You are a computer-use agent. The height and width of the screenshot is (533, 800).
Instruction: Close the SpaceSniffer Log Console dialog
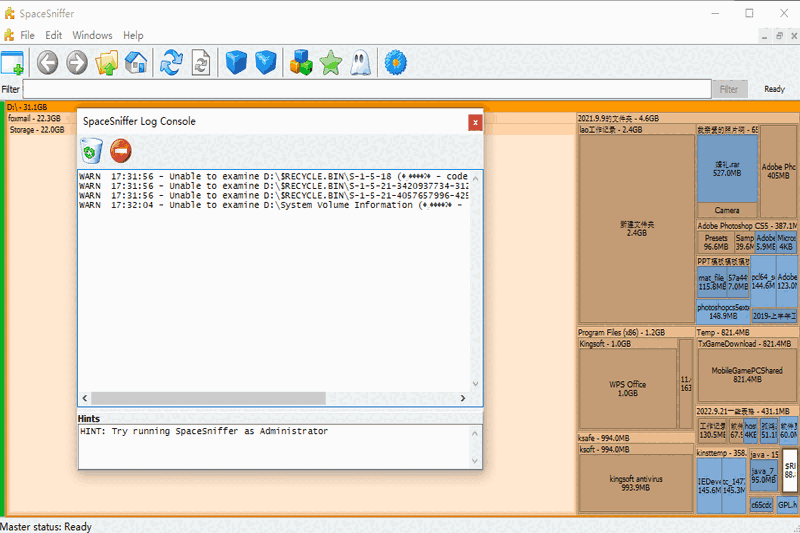coord(475,122)
